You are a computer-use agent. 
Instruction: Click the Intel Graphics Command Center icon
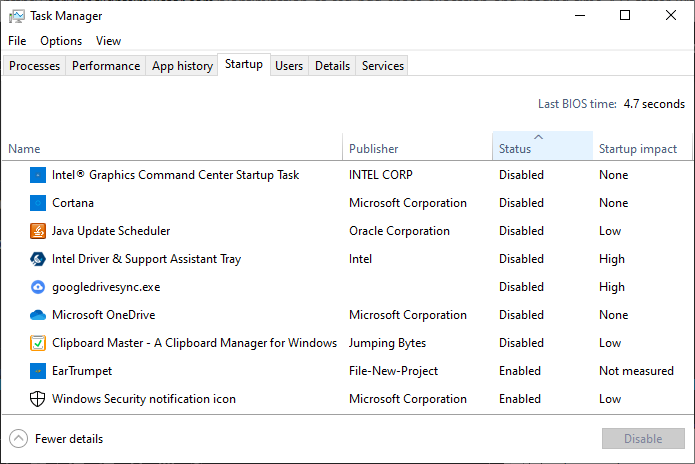(x=38, y=175)
